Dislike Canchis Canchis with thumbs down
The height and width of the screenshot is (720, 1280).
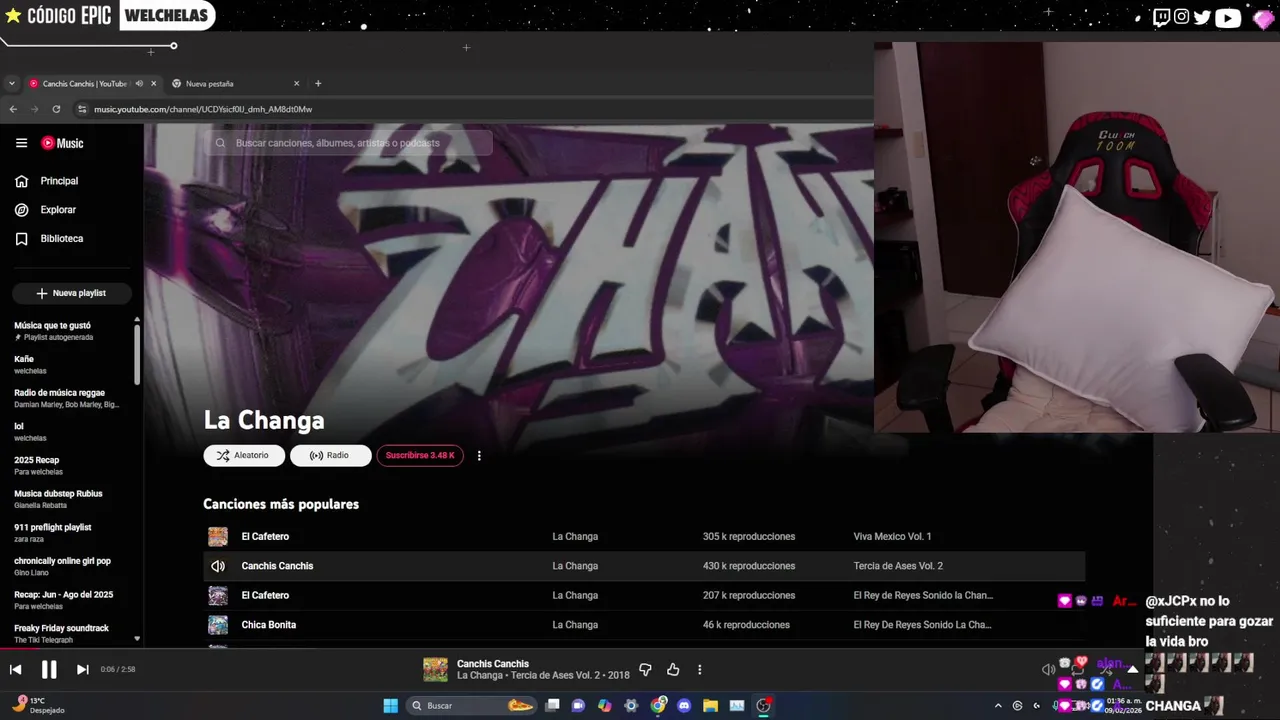pyautogui.click(x=645, y=669)
